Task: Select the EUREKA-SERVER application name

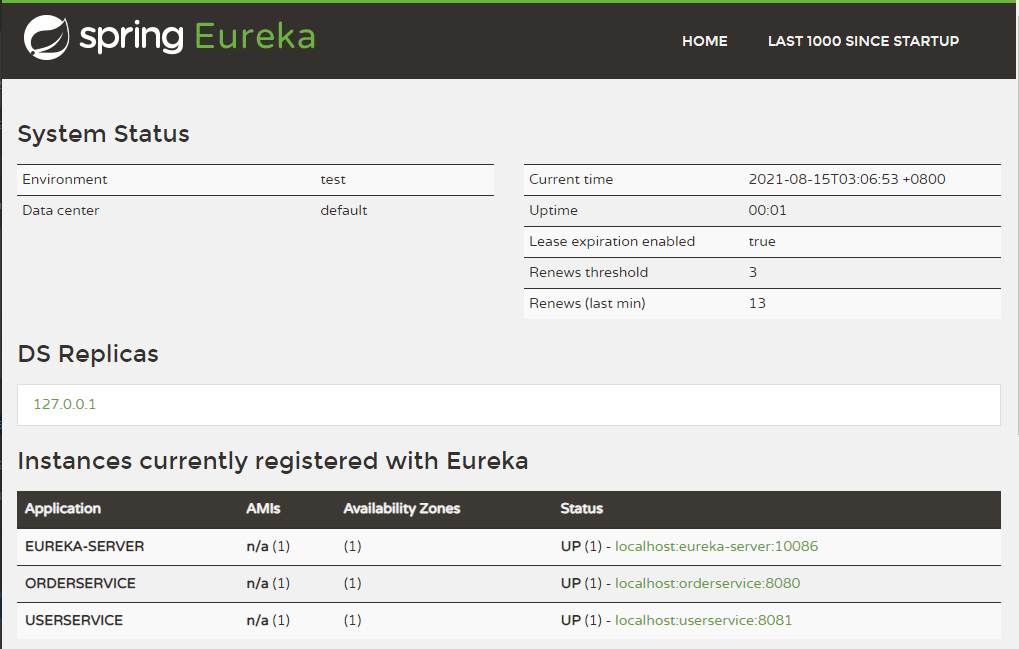Action: pyautogui.click(x=84, y=546)
